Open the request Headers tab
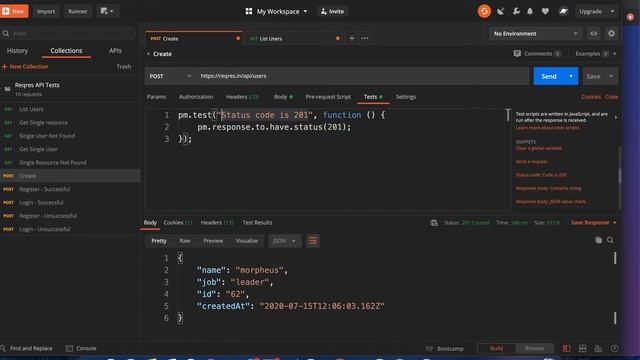640x360 pixels. pos(242,97)
